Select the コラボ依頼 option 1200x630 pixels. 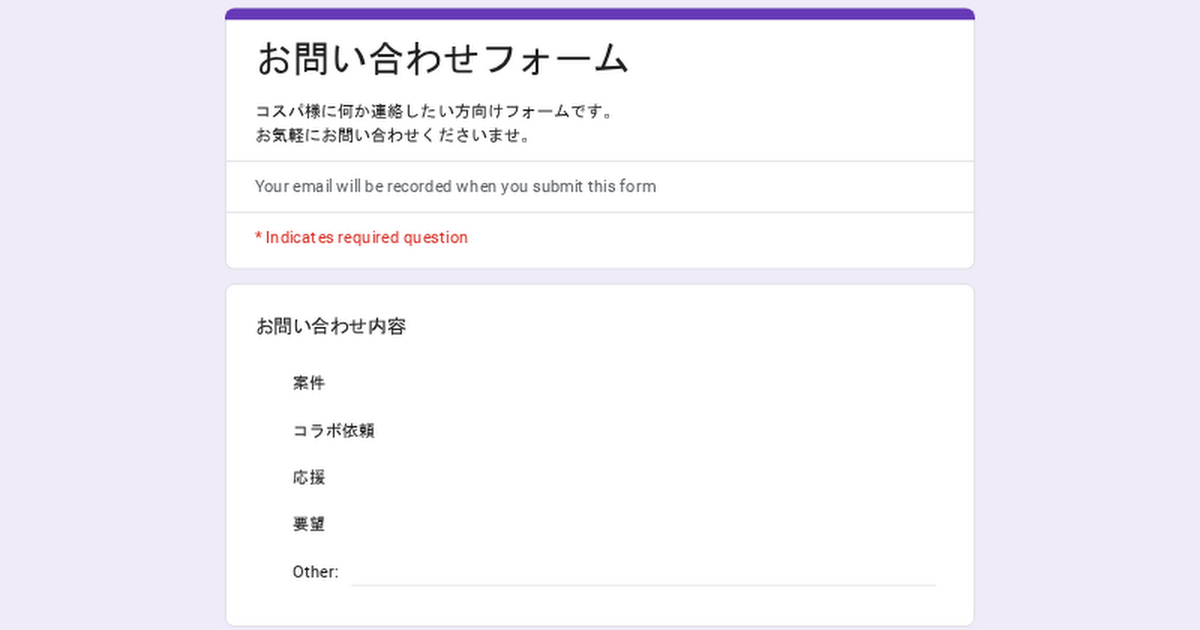coord(333,431)
